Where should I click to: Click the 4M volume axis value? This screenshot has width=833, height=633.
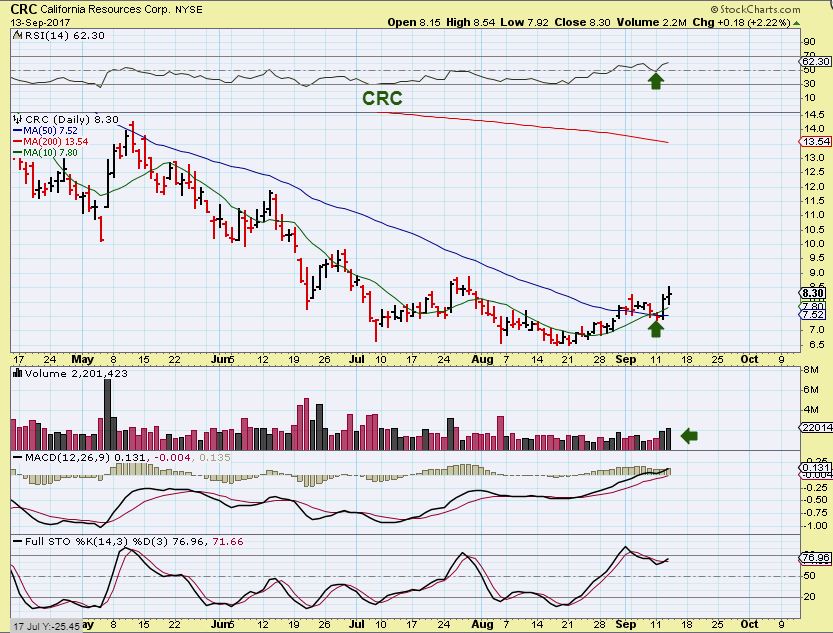click(x=810, y=409)
